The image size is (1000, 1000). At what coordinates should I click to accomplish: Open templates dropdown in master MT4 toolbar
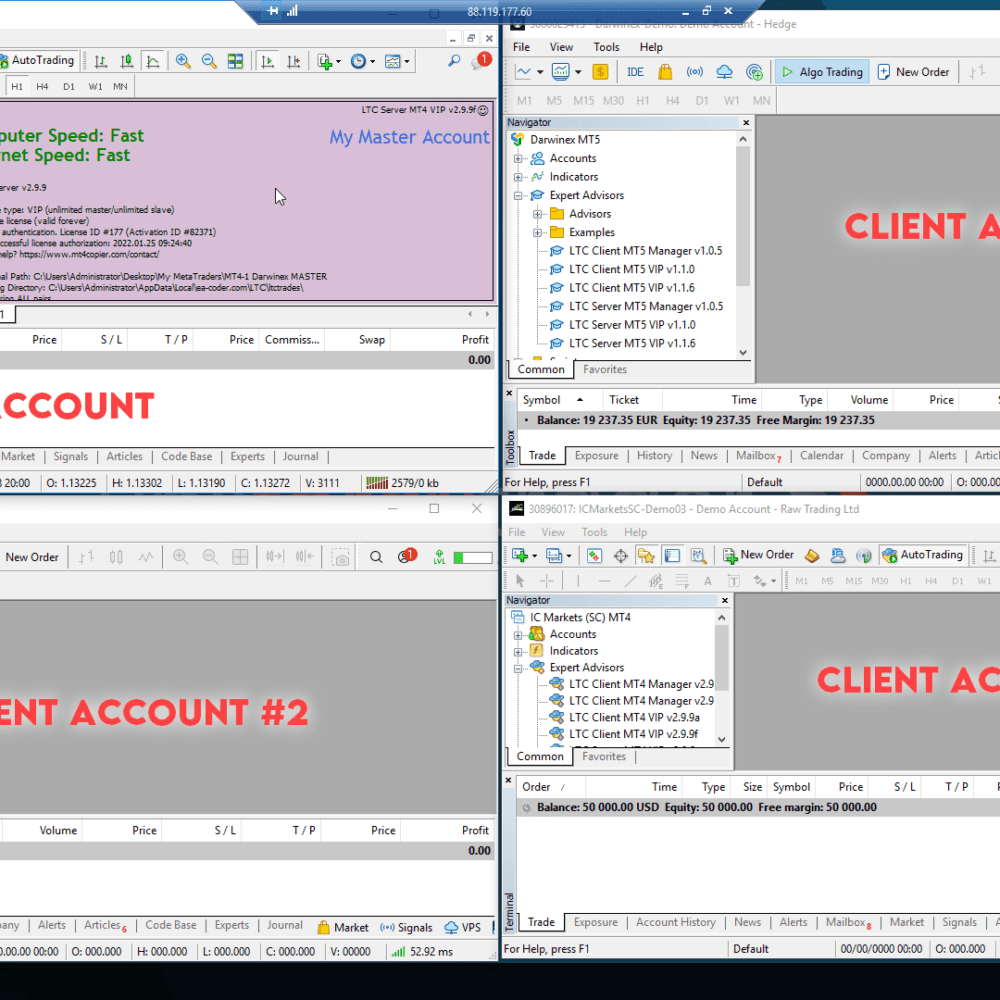click(397, 61)
